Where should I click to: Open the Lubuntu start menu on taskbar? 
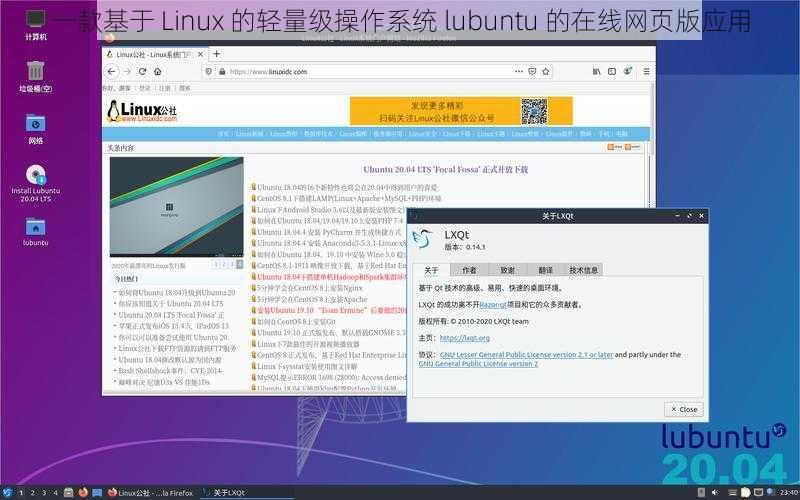tap(7, 493)
